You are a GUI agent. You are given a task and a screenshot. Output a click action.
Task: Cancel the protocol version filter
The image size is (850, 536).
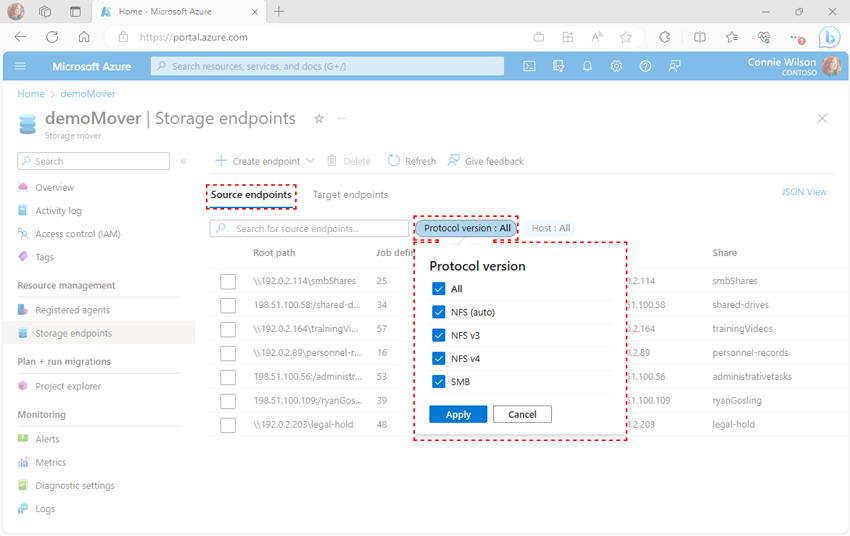(522, 415)
